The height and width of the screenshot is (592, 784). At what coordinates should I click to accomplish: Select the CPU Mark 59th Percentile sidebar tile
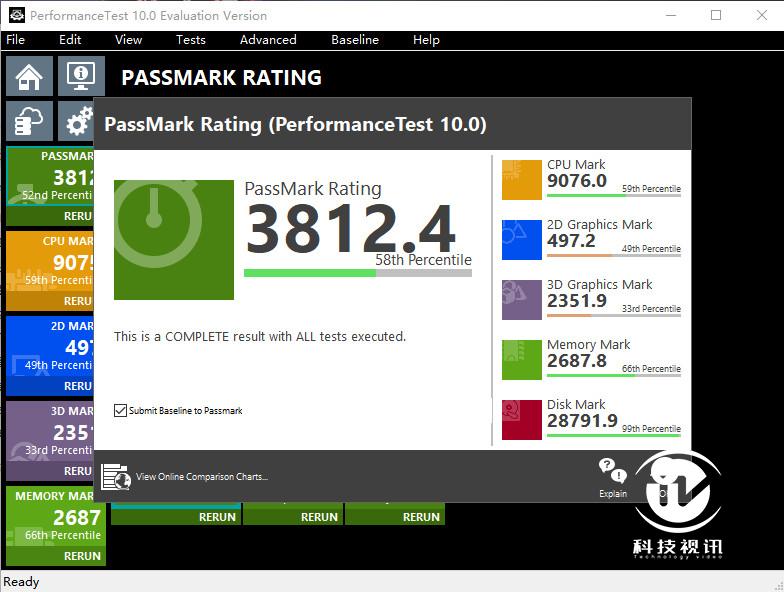tap(50, 261)
